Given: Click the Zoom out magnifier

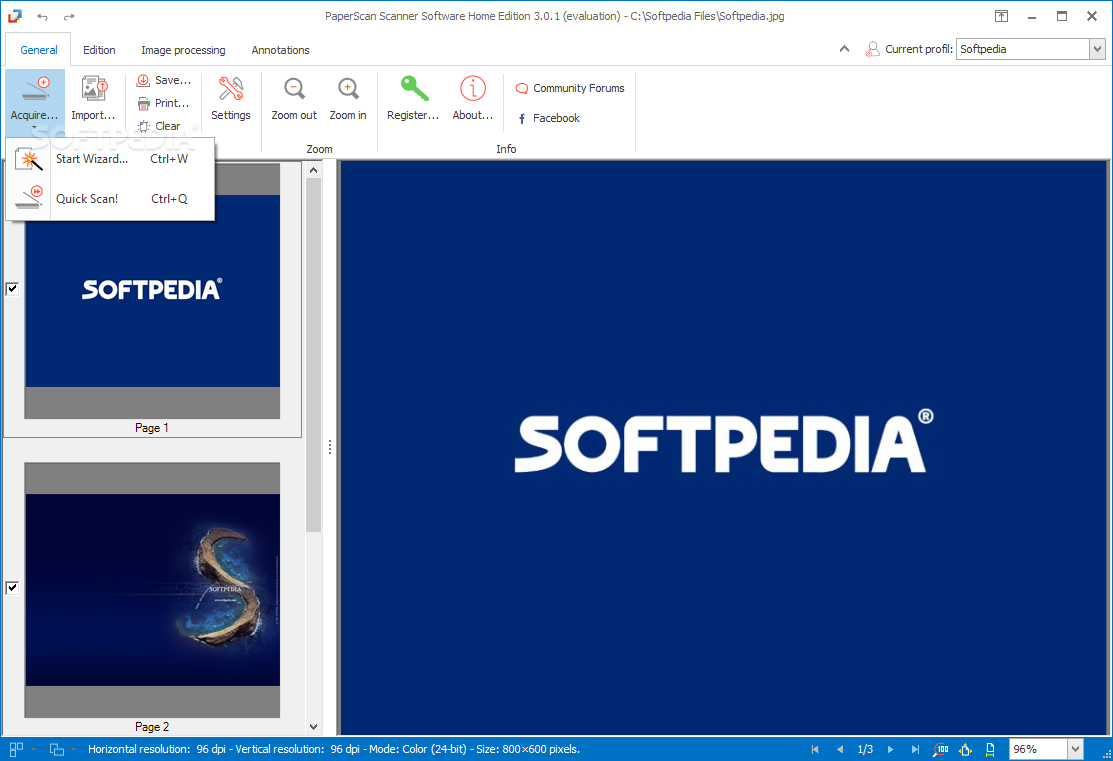Looking at the screenshot, I should [x=294, y=89].
